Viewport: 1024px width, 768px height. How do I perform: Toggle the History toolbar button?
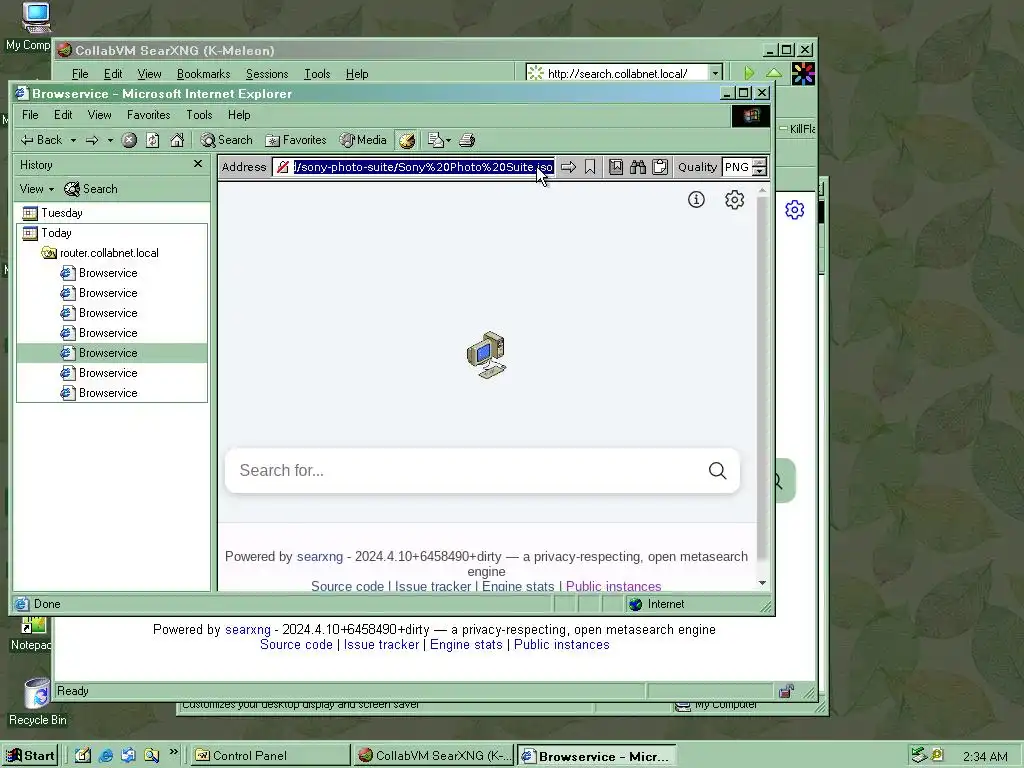tap(407, 140)
